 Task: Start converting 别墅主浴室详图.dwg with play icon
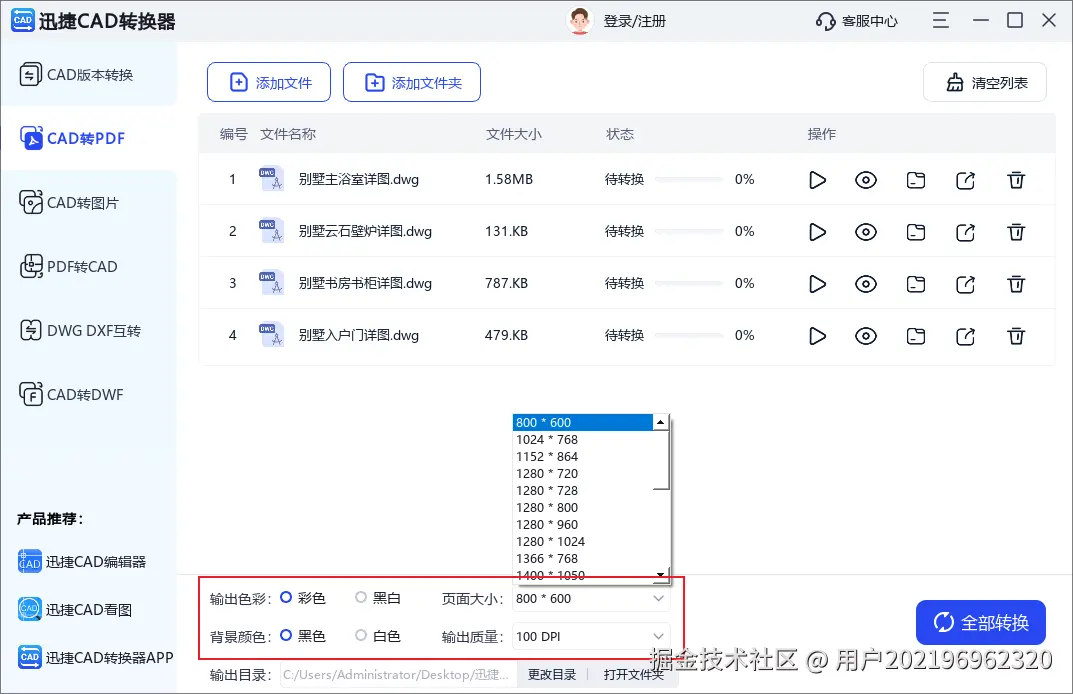pos(817,180)
